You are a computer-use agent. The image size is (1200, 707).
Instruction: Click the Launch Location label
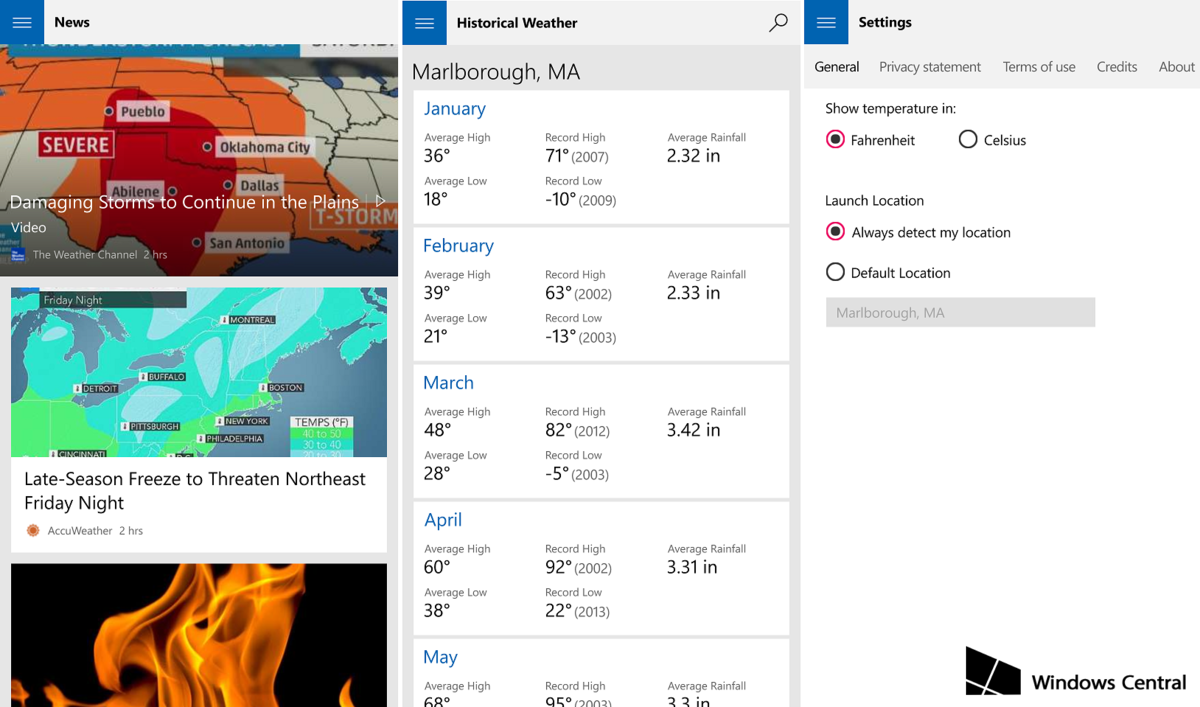pyautogui.click(x=874, y=200)
